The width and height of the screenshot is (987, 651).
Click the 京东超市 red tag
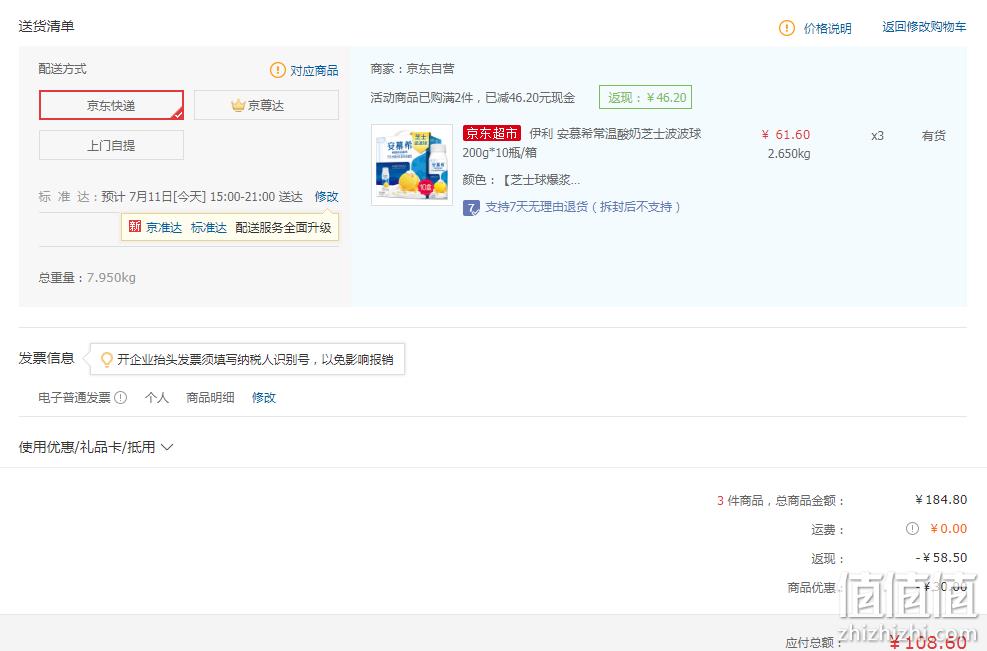tap(492, 133)
